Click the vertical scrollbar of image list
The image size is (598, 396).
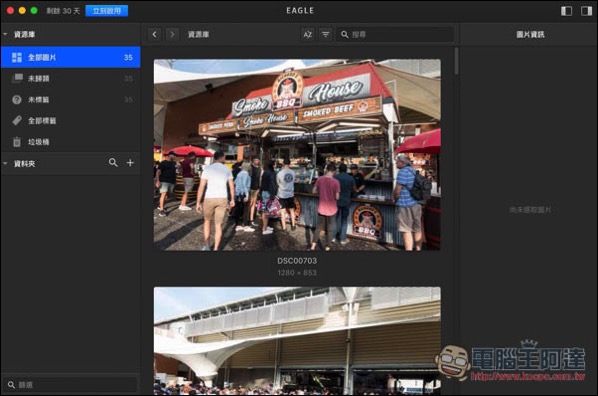(456, 61)
